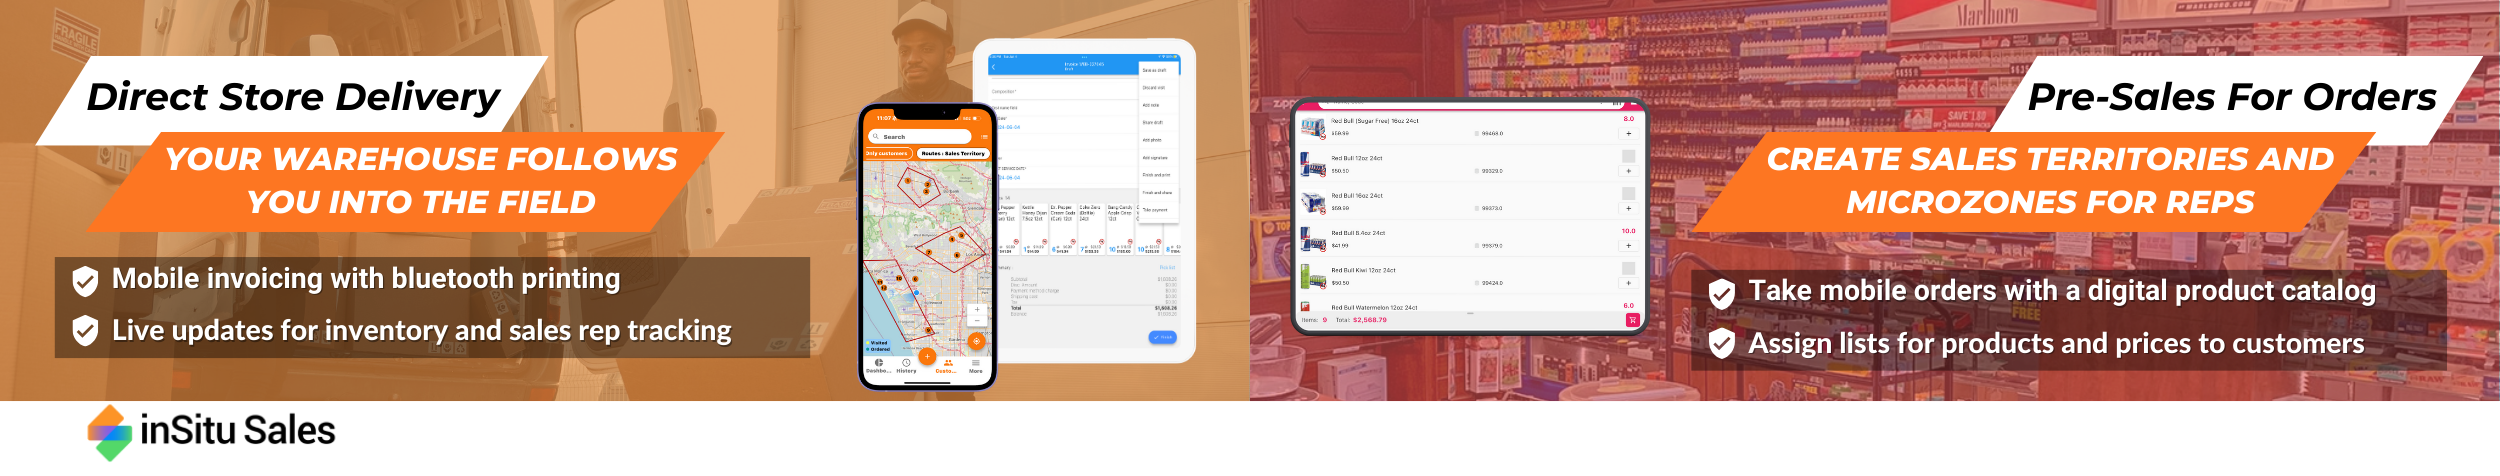Open the Price list link on invoice
Viewport: 2500px width, 476px height.
tap(1167, 268)
